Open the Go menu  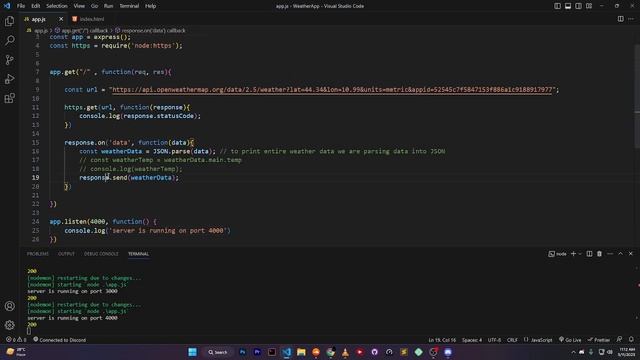(x=94, y=6)
